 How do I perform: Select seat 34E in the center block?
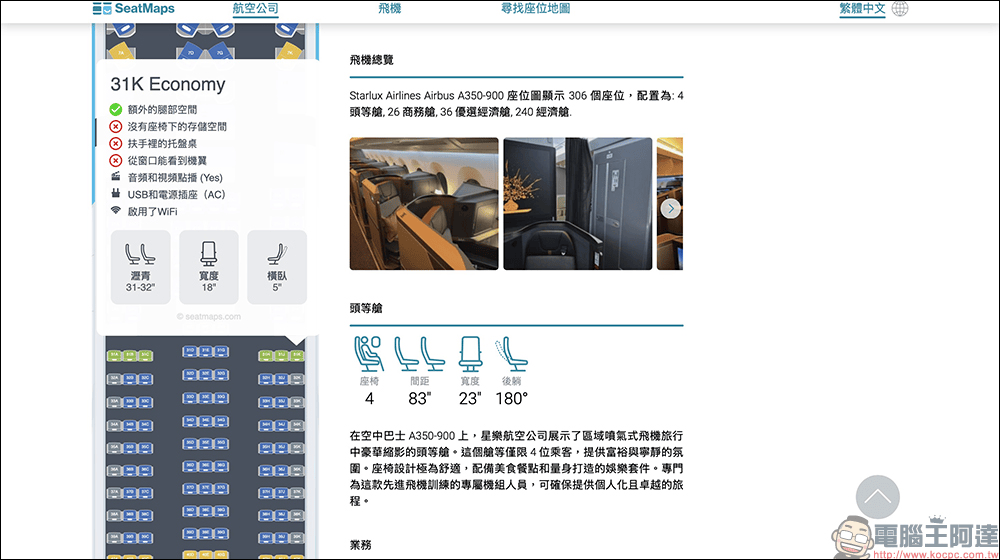tap(205, 421)
